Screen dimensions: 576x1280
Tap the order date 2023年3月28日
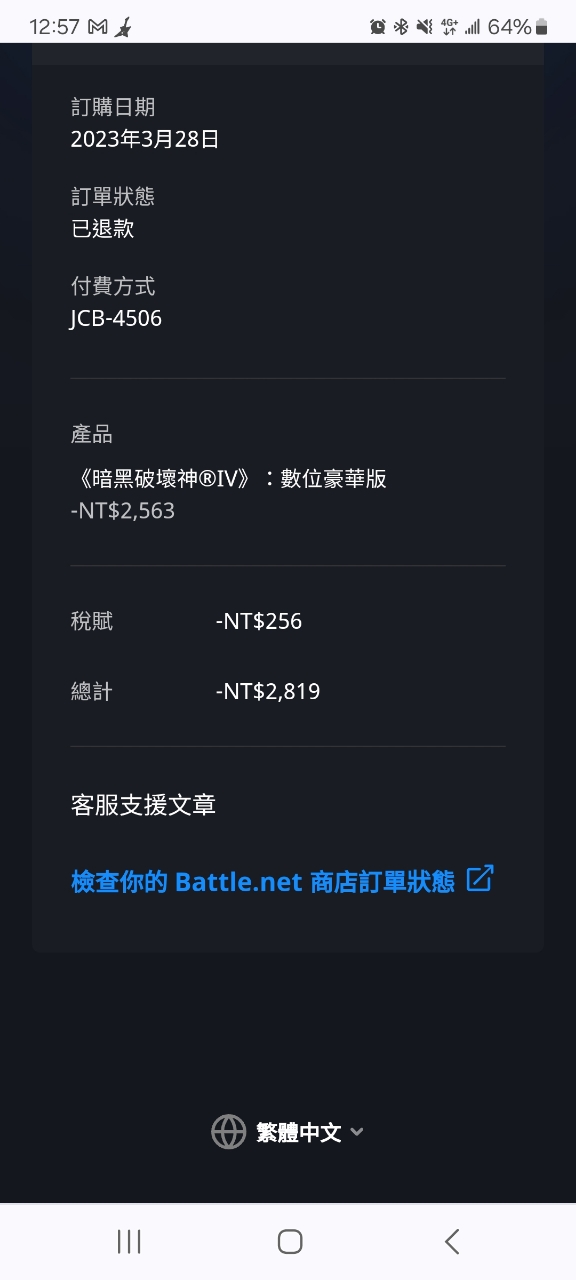tap(145, 139)
